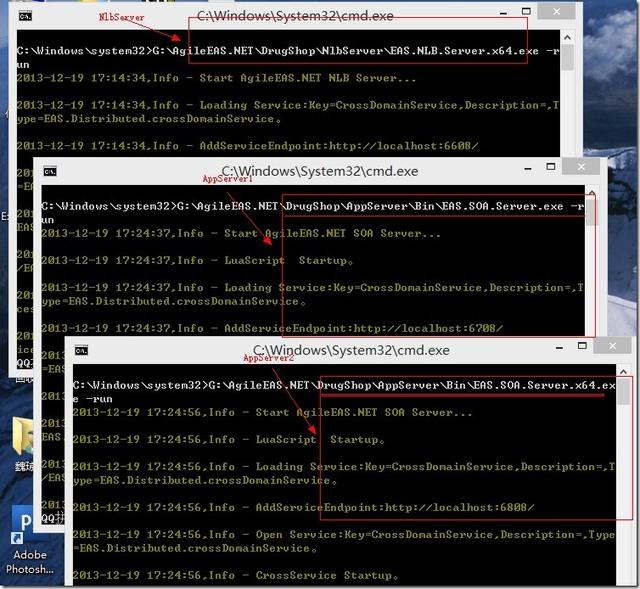Minimize the AppServer1 cmd window

click(528, 168)
